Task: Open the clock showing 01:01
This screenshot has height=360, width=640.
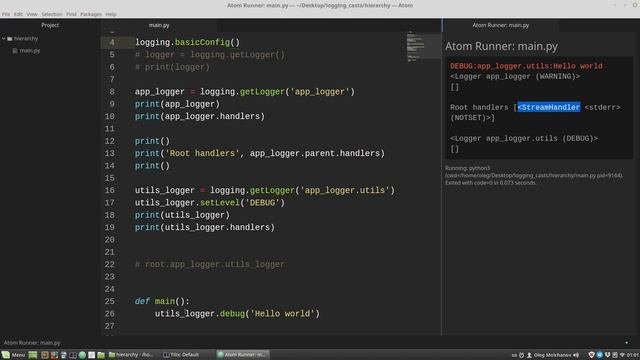Action: (633, 355)
